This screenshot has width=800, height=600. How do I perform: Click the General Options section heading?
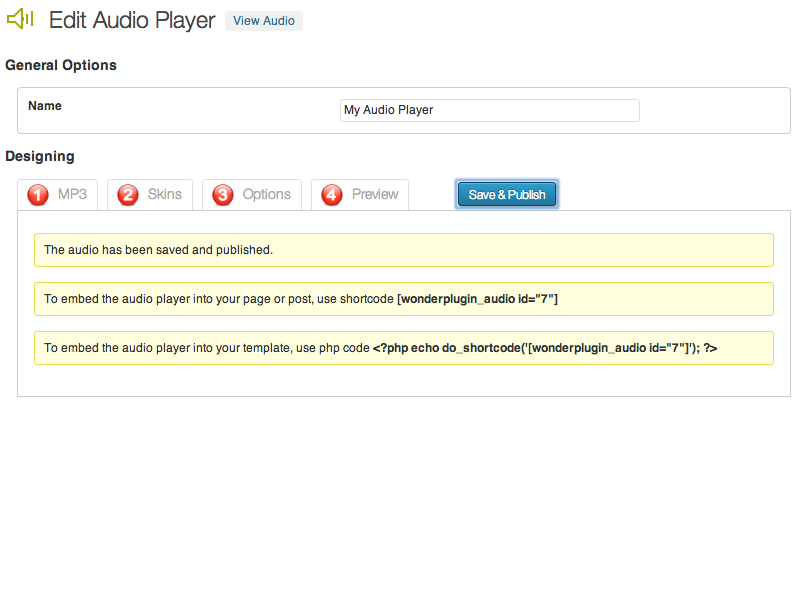[61, 65]
